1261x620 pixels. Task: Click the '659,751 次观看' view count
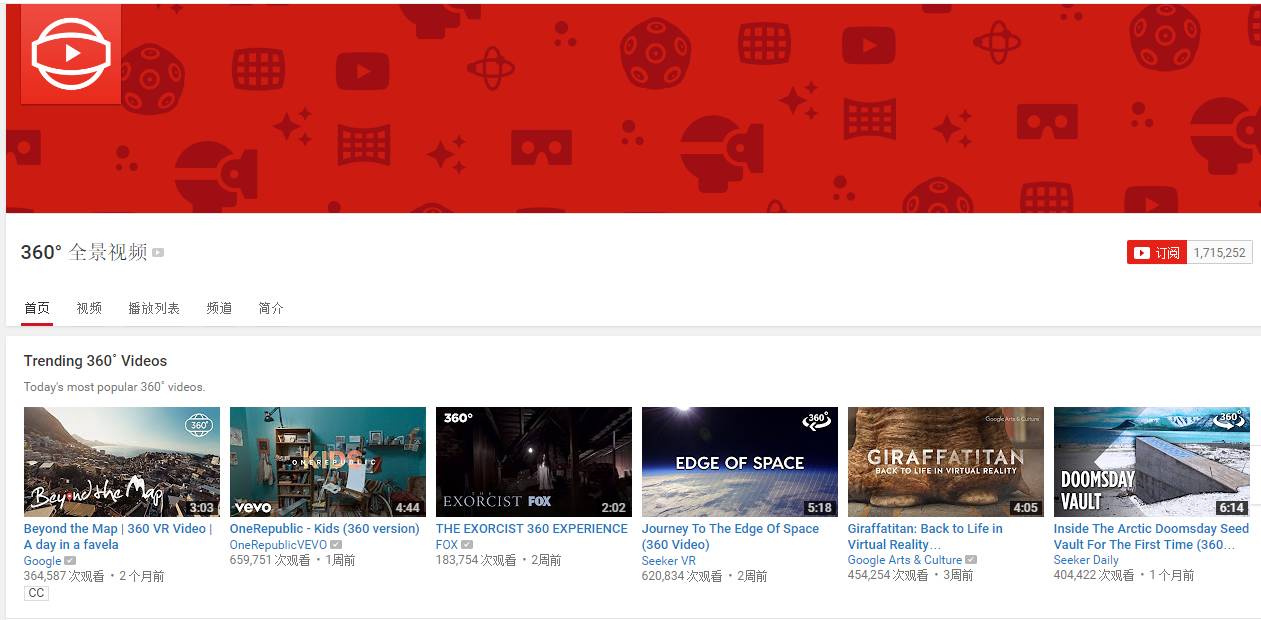tap(270, 560)
